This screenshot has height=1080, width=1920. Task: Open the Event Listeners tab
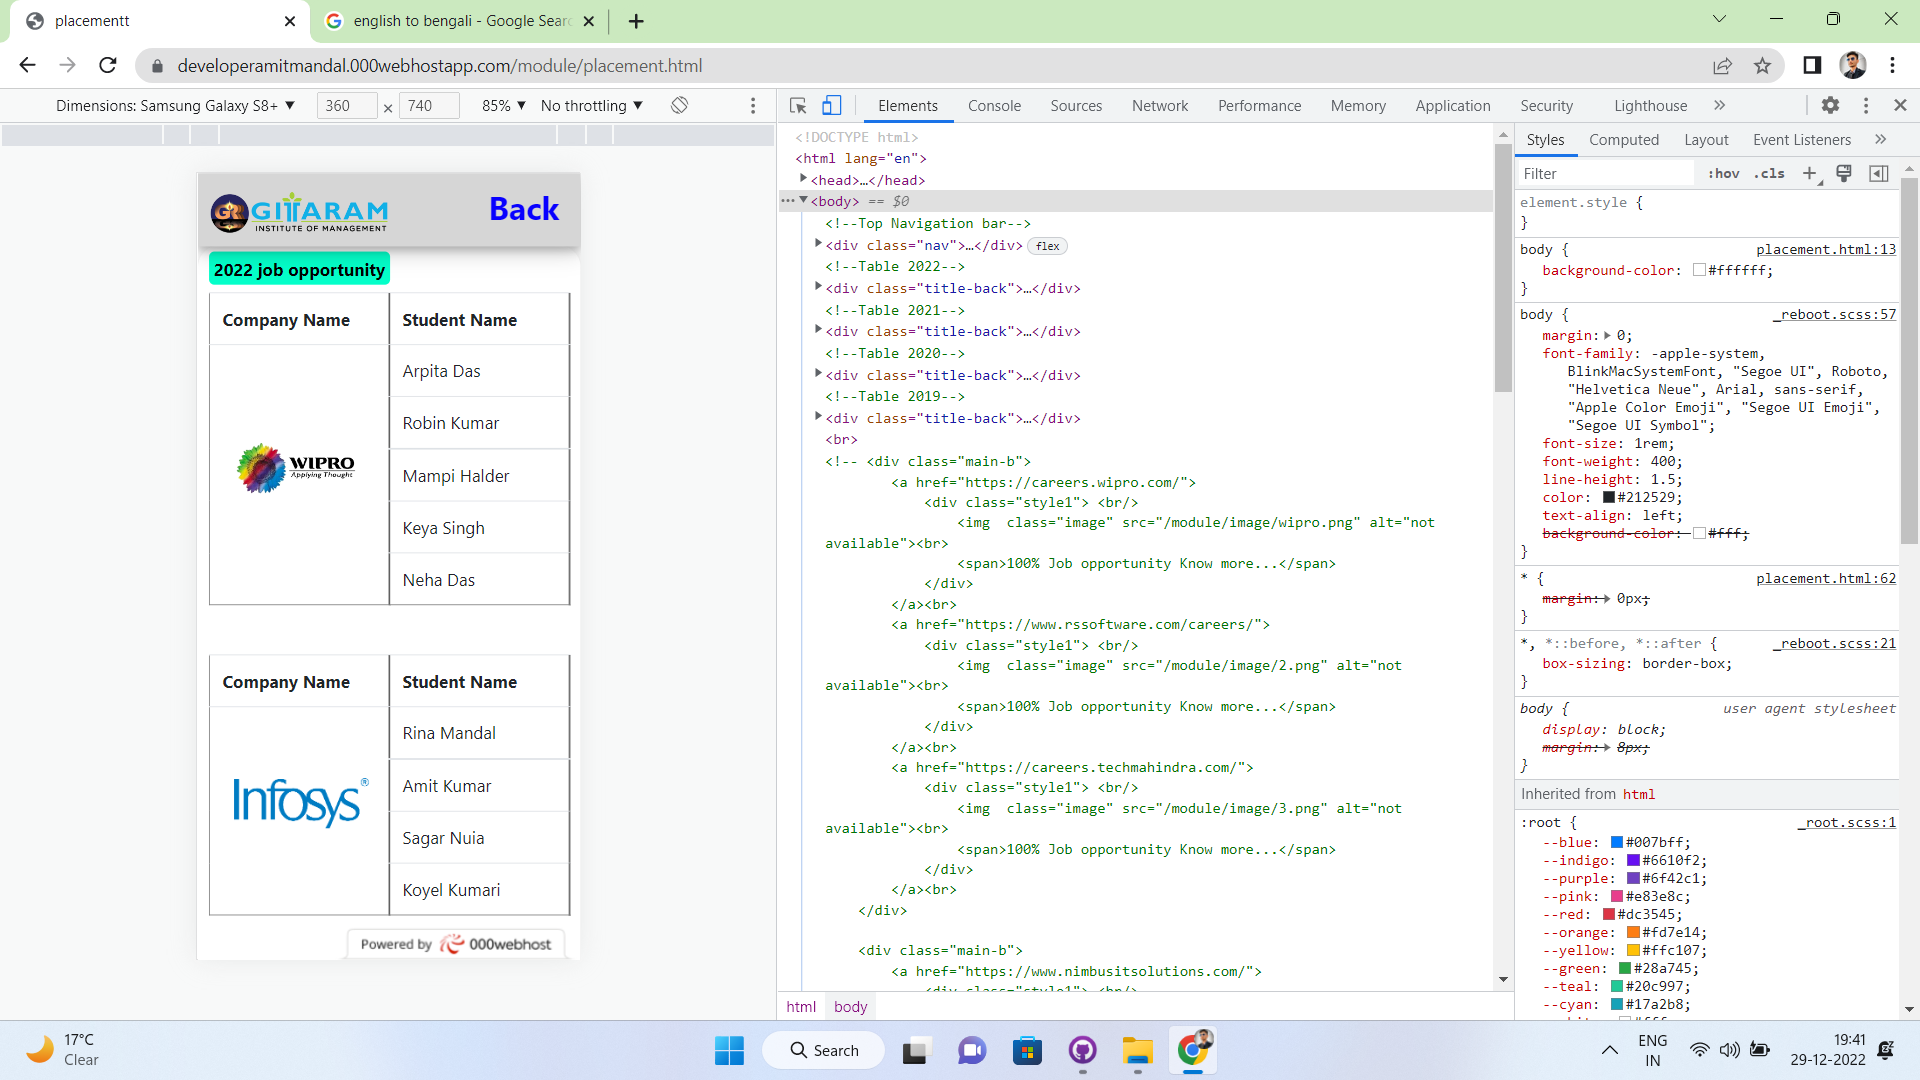1802,140
